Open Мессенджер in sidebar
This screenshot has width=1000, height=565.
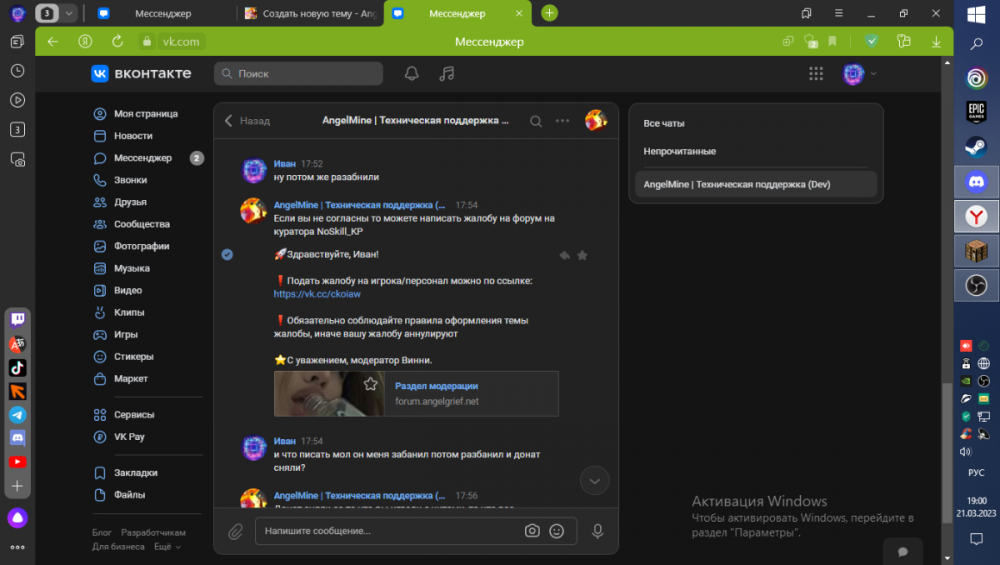[142, 158]
